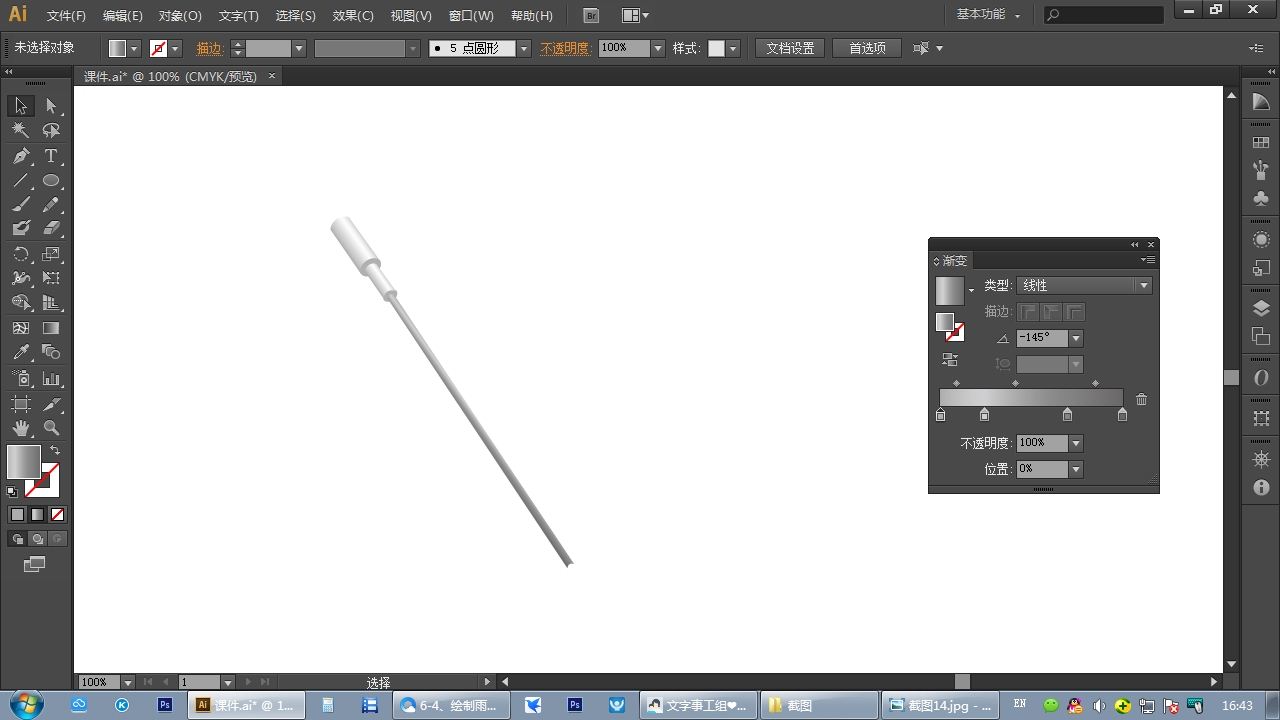Set paint mode to None

[x=57, y=515]
